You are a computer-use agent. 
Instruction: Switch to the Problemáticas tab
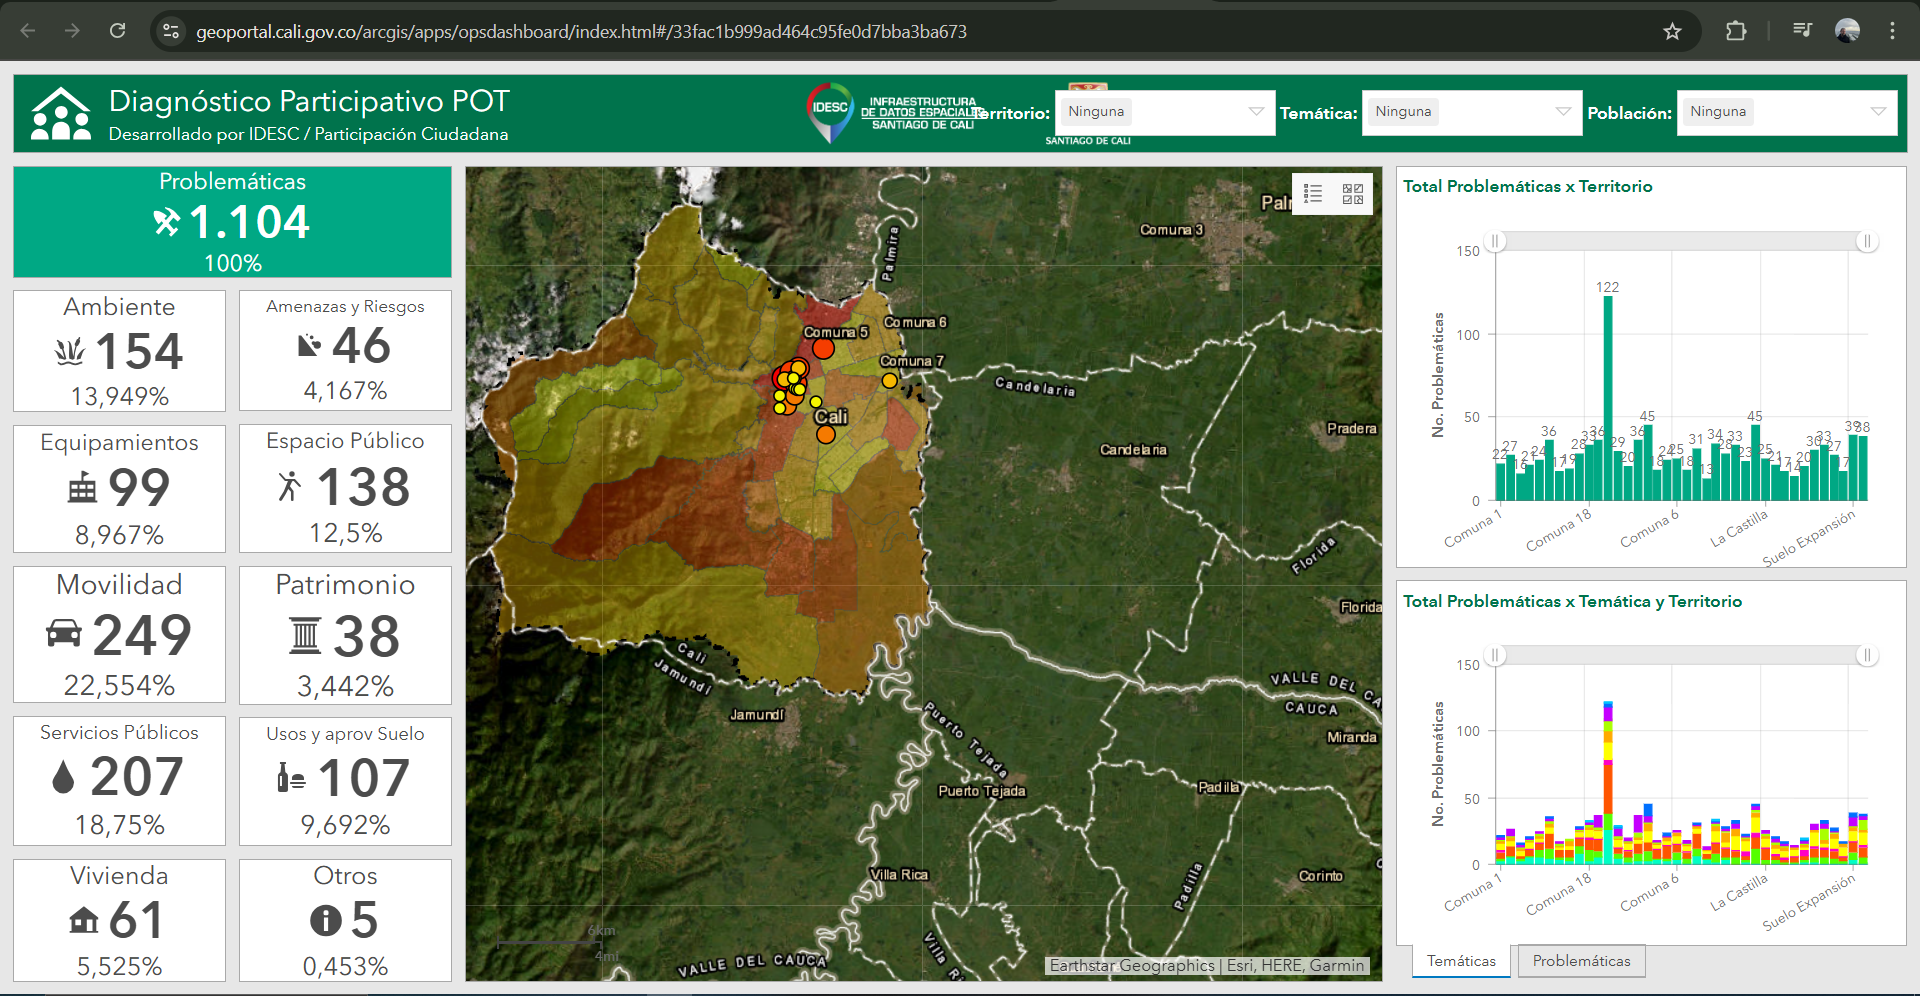tap(1581, 961)
